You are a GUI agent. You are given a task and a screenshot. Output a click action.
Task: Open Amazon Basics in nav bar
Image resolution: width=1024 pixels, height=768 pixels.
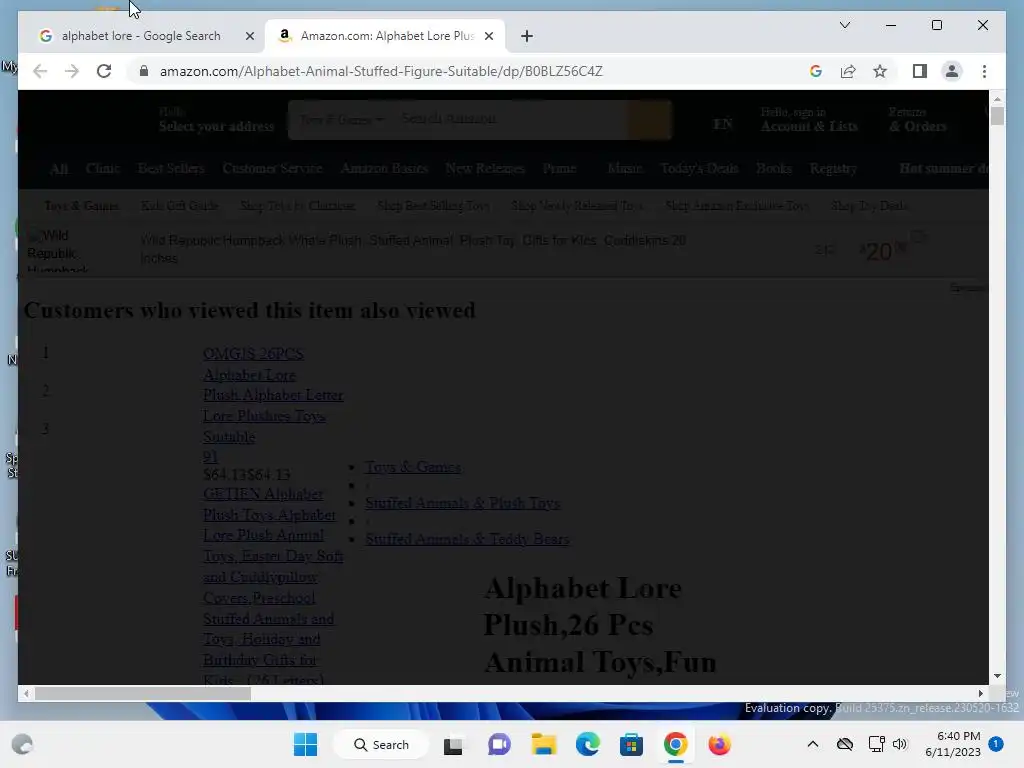coord(384,168)
